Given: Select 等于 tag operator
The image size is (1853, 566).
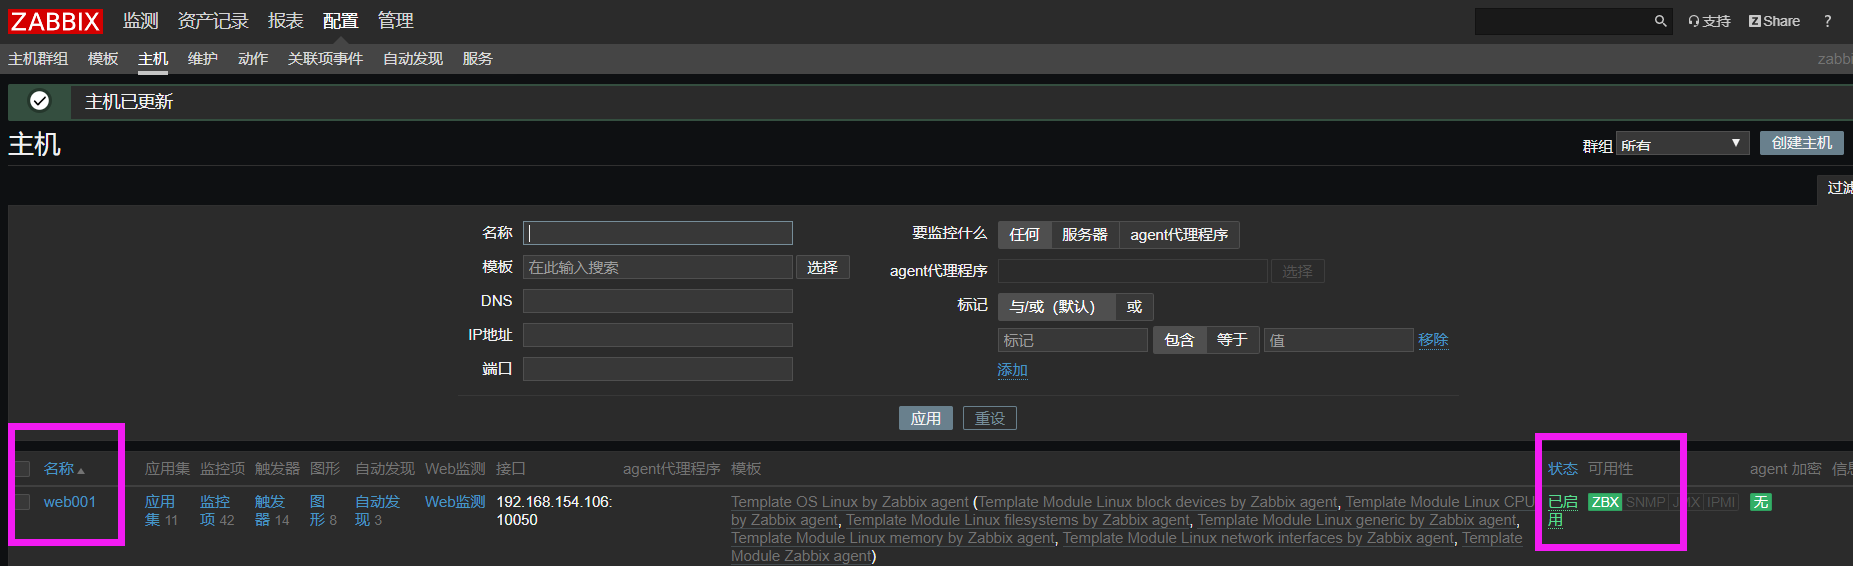Looking at the screenshot, I should (x=1232, y=340).
